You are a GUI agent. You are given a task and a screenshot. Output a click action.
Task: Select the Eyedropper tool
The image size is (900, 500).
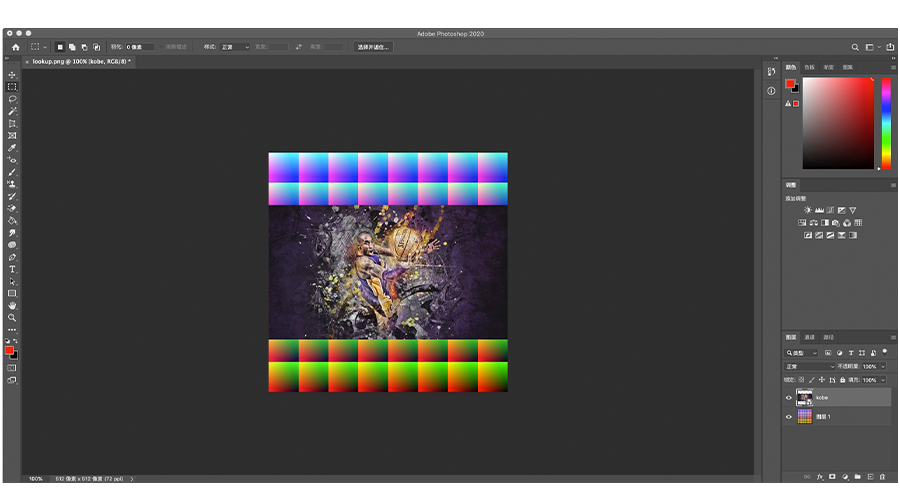coord(12,148)
